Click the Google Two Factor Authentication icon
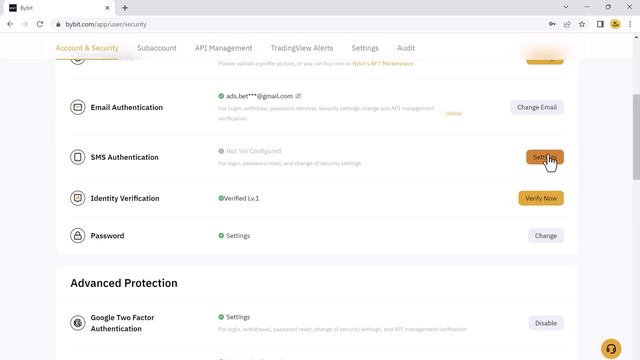The width and height of the screenshot is (640, 360). (x=78, y=323)
